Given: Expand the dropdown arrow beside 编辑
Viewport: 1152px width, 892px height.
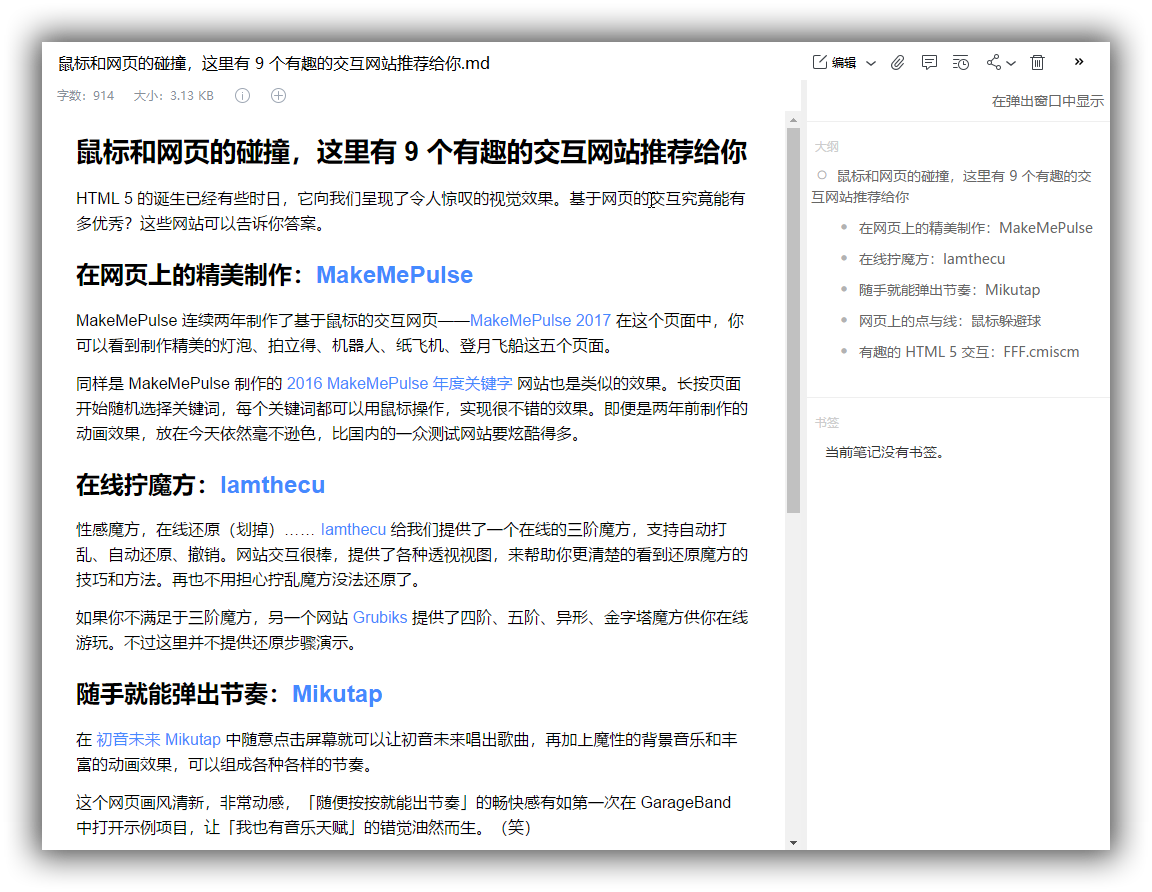Looking at the screenshot, I should (x=871, y=63).
